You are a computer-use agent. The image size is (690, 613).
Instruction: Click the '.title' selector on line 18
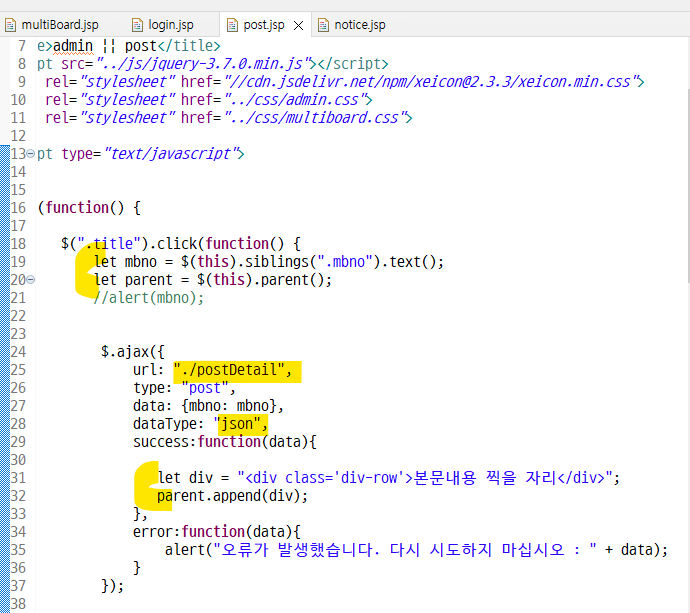(x=109, y=243)
